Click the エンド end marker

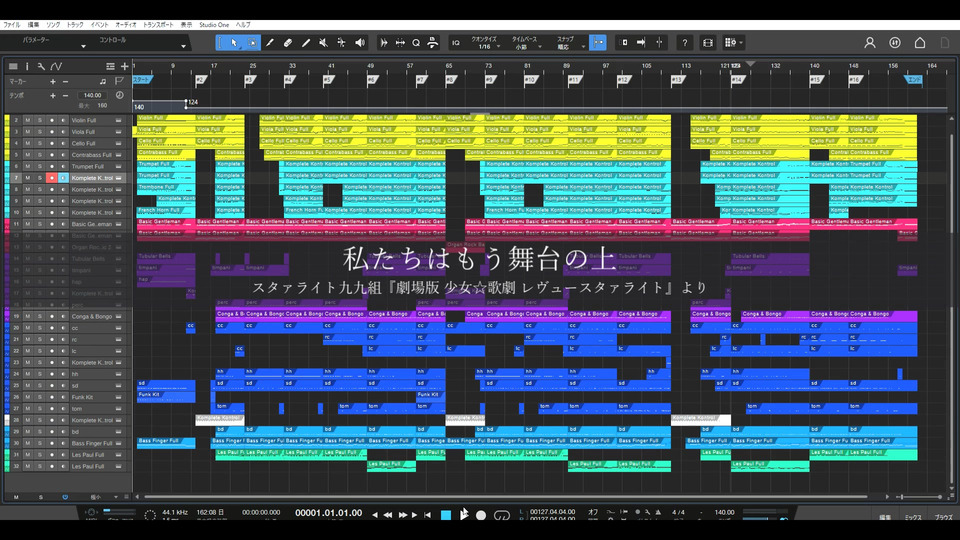[x=913, y=80]
